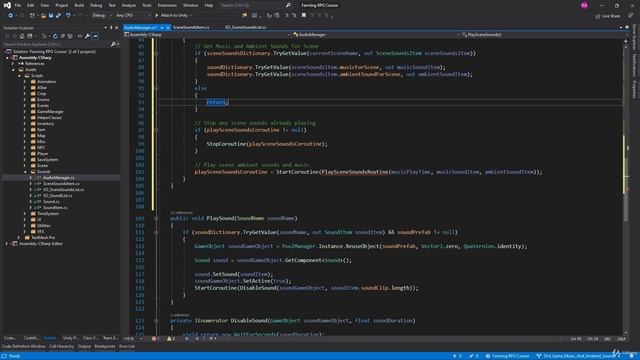Click the user account avatar
The height and width of the screenshot is (360, 640).
584,5
